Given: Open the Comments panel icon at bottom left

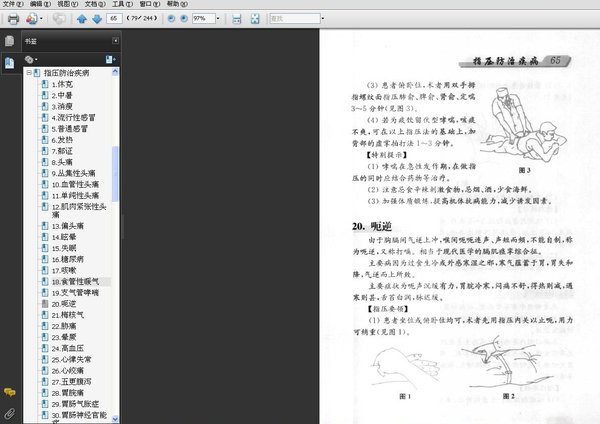Looking at the screenshot, I should coord(9,391).
